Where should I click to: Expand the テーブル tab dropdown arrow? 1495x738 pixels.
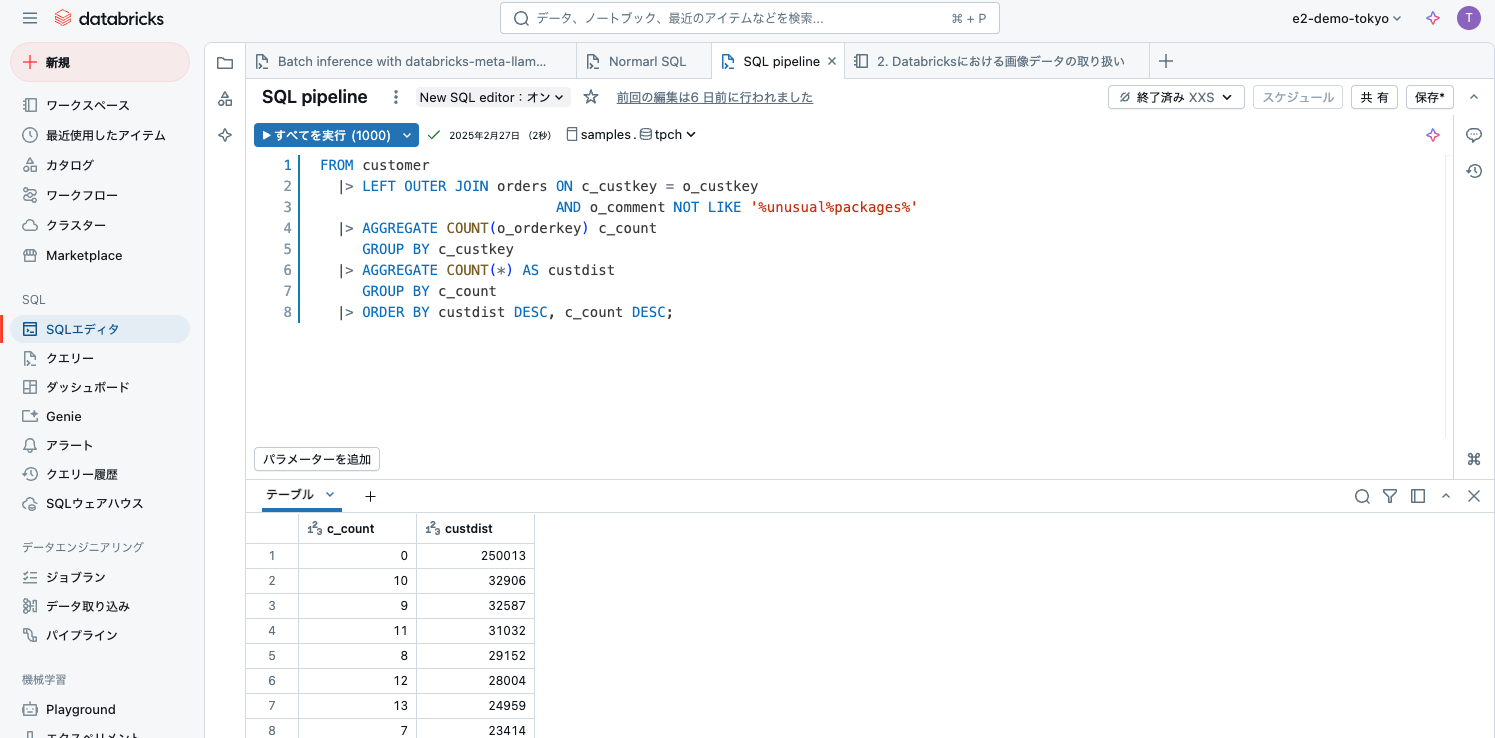(x=330, y=494)
